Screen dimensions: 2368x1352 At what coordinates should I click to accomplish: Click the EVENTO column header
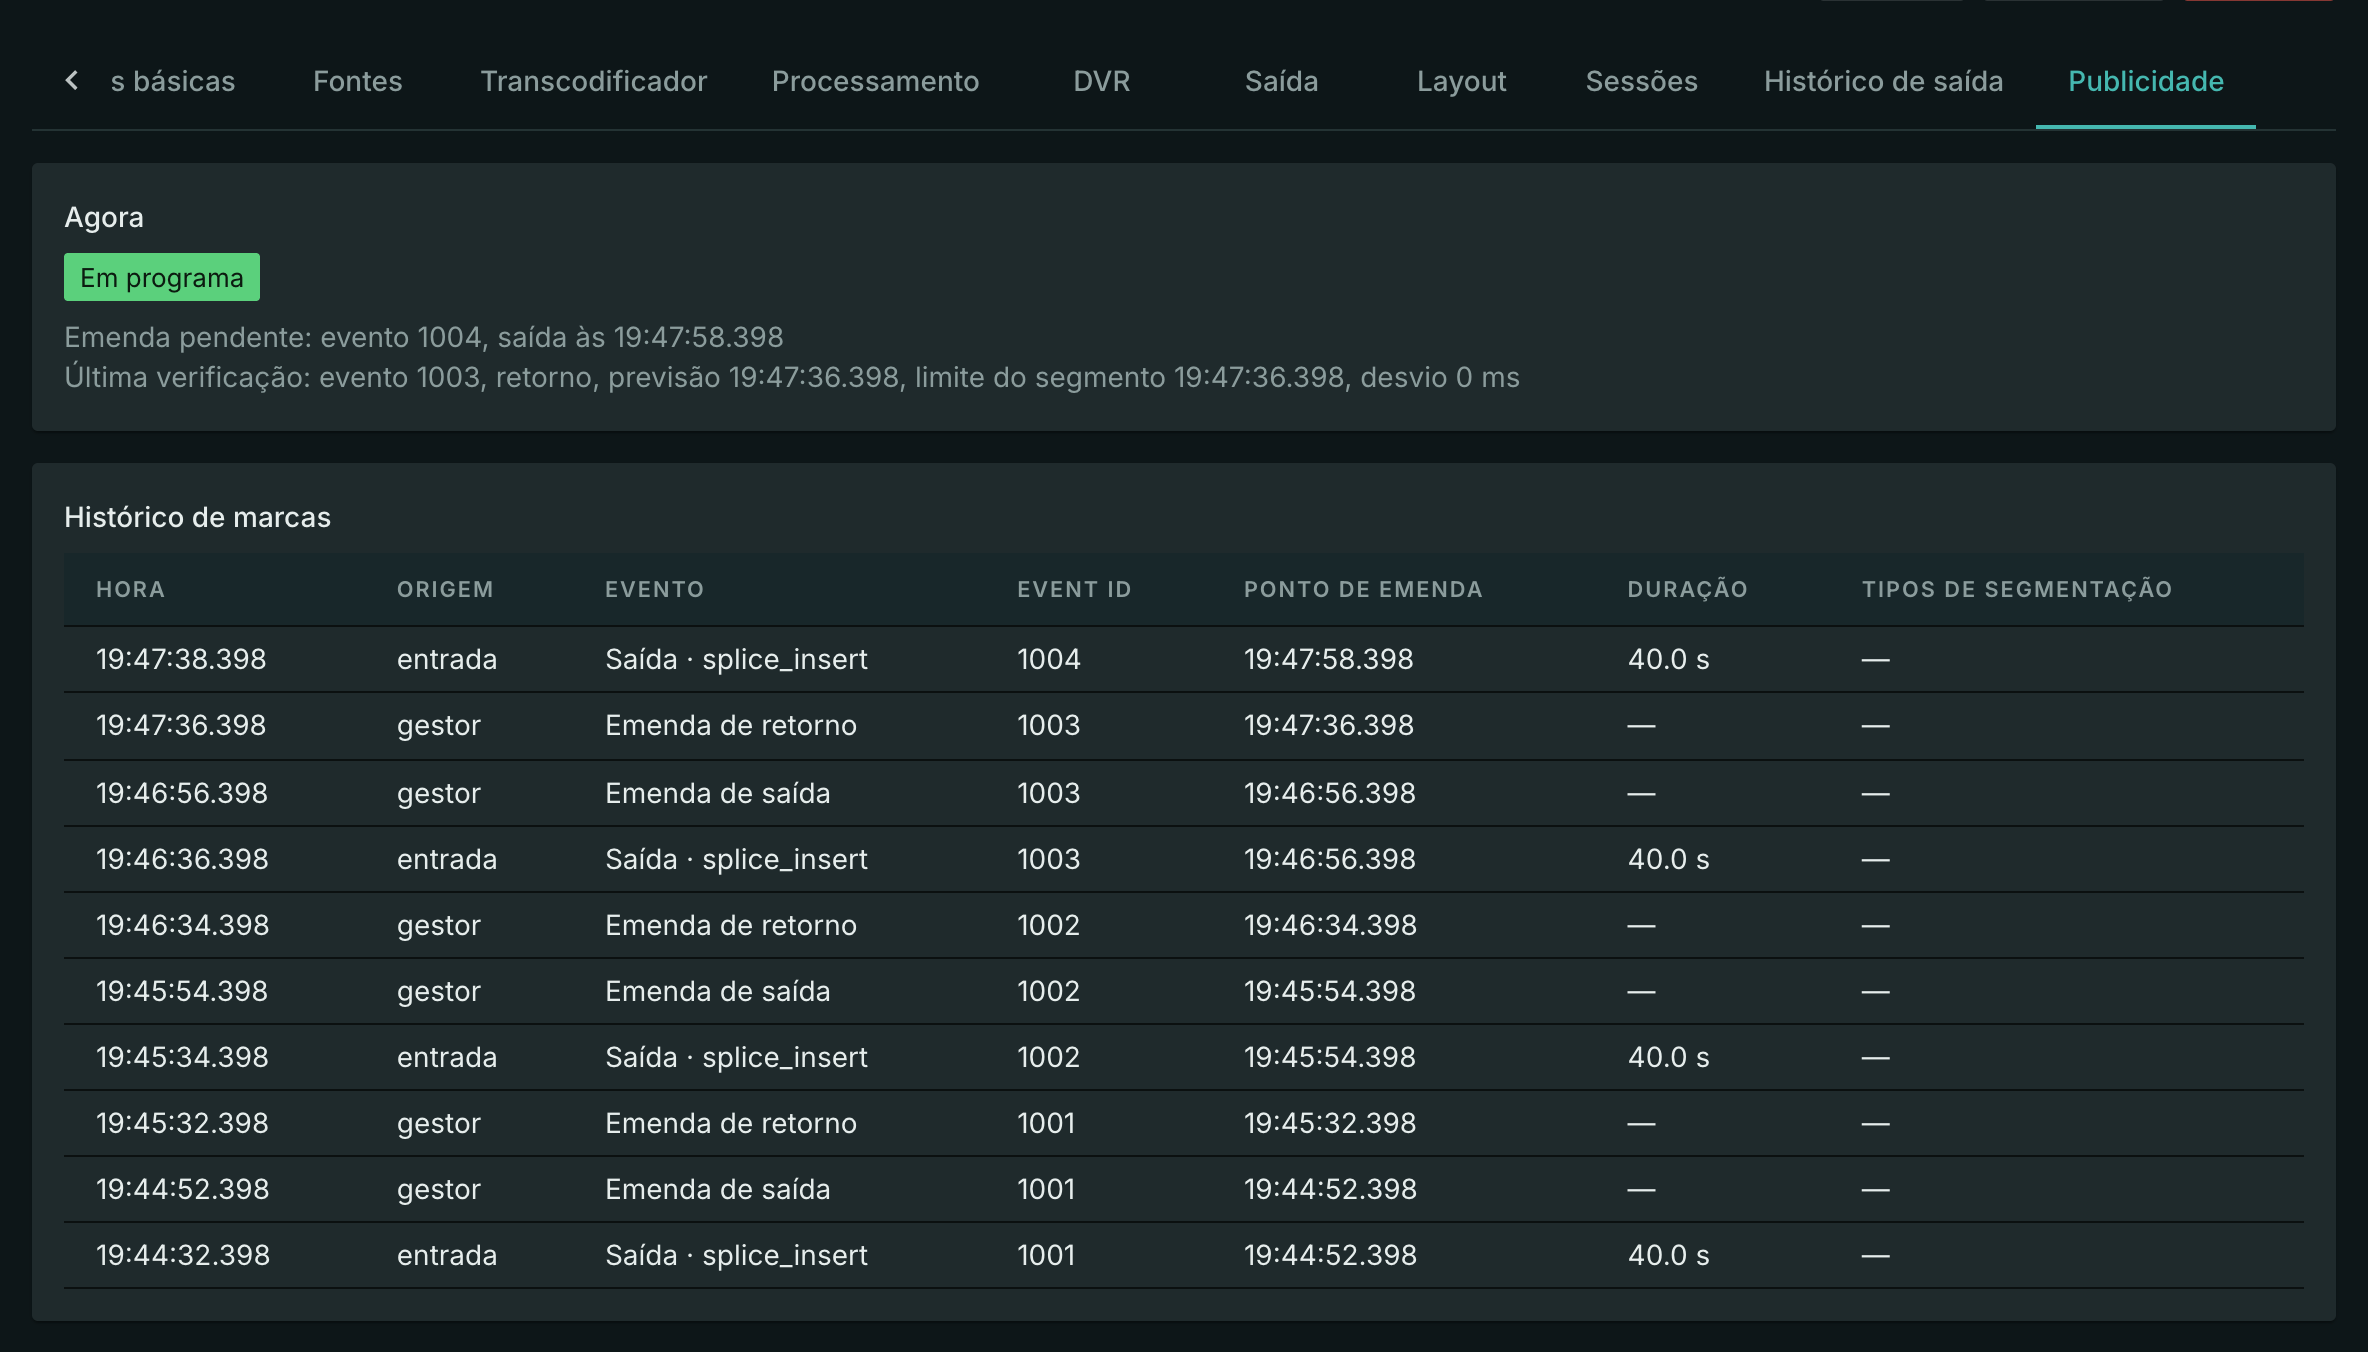click(654, 589)
